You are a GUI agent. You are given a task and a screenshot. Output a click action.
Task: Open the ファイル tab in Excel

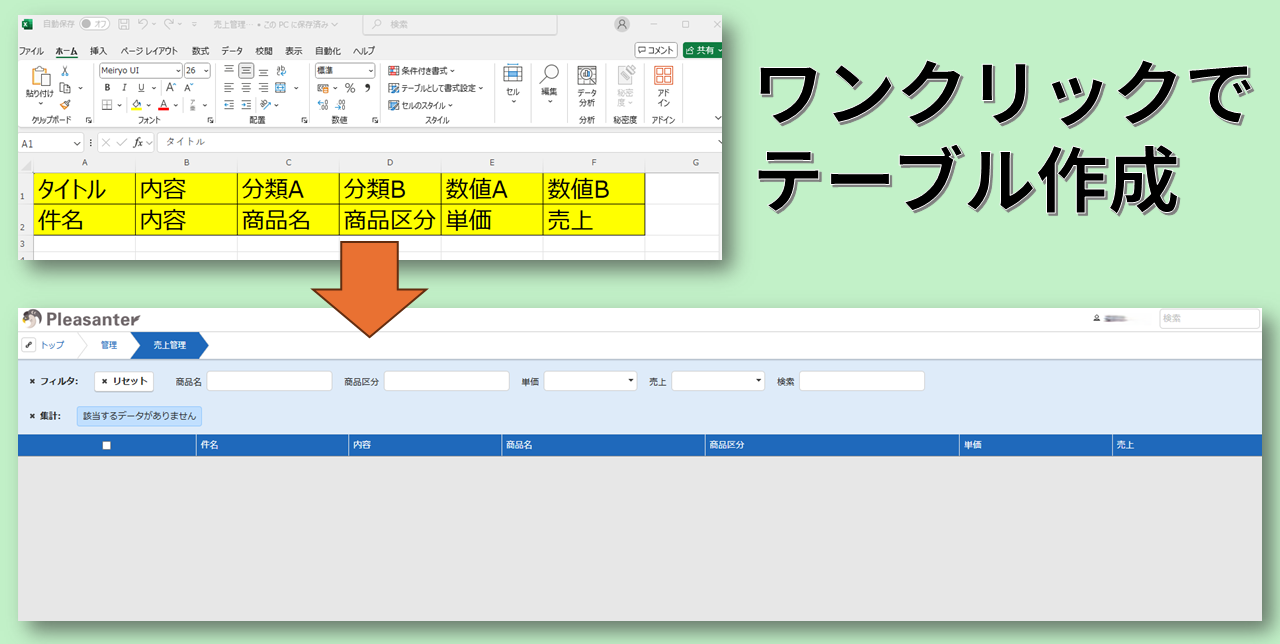[31, 51]
